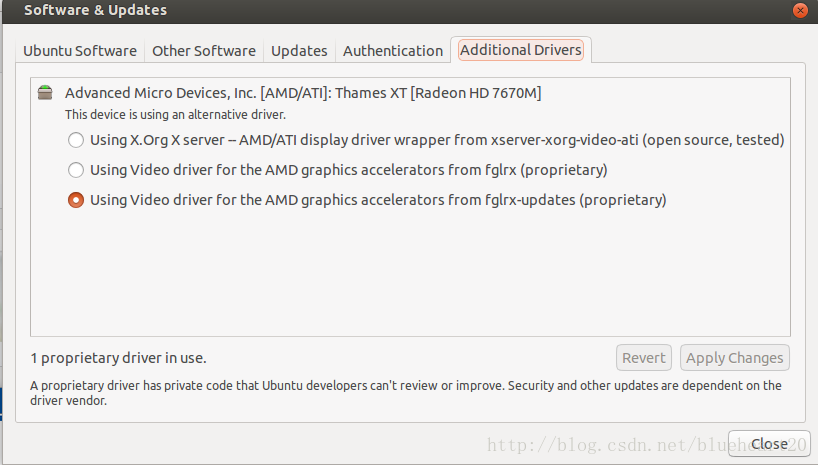
Task: Click the '1 proprietary driver in use.' status text
Action: (x=118, y=358)
